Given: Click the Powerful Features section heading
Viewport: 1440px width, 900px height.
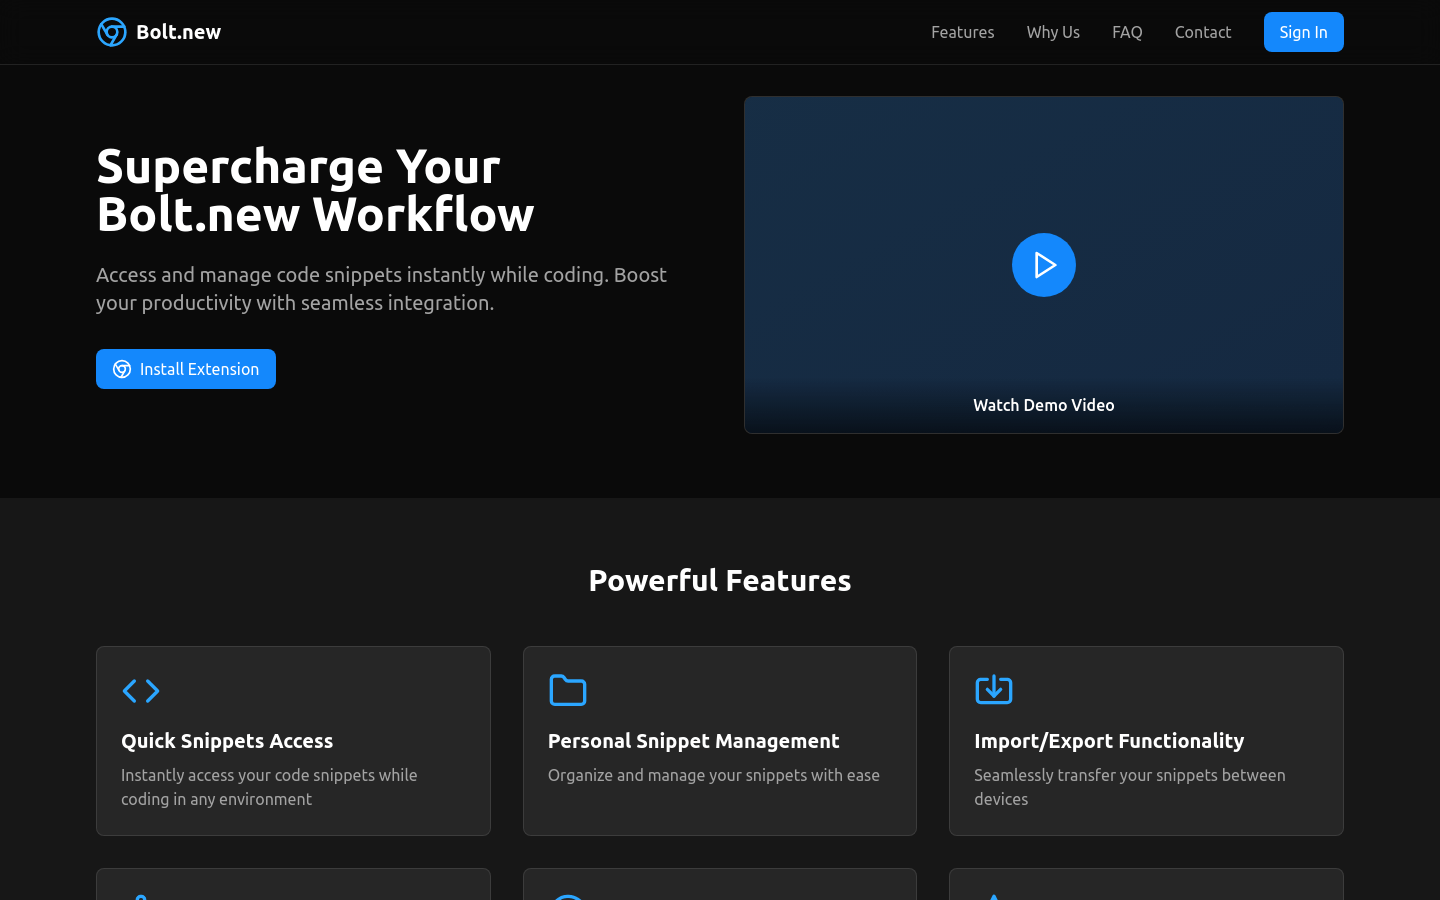Looking at the screenshot, I should [720, 580].
